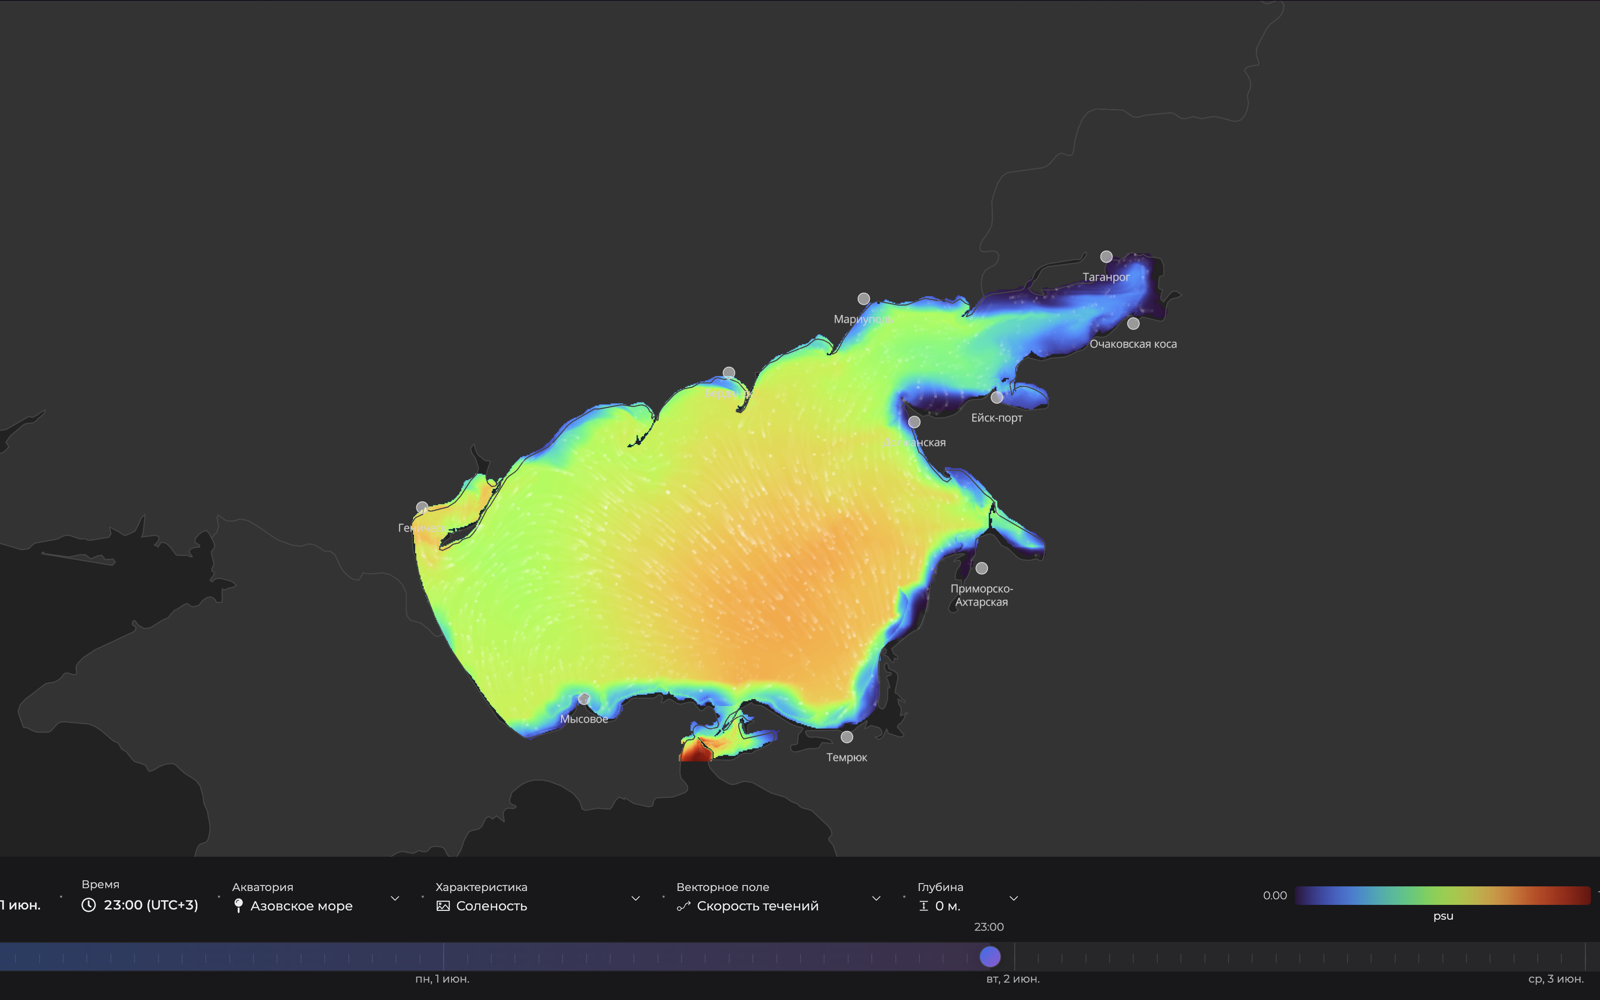Select the Темрюк station marker
The width and height of the screenshot is (1600, 1000).
pyautogui.click(x=847, y=738)
